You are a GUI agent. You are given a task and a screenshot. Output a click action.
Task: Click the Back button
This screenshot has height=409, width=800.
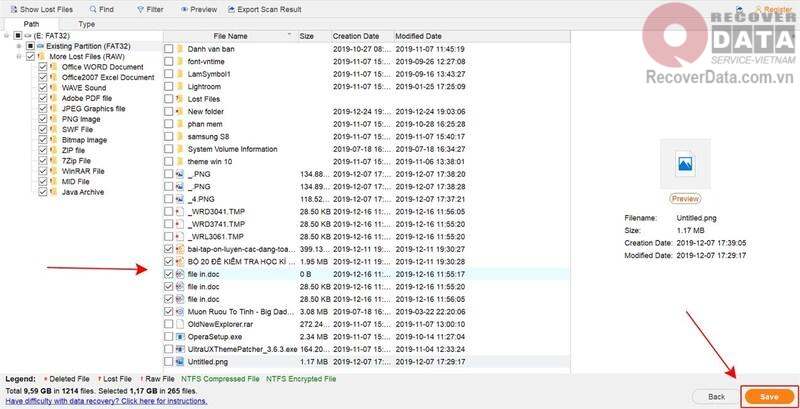pyautogui.click(x=716, y=396)
